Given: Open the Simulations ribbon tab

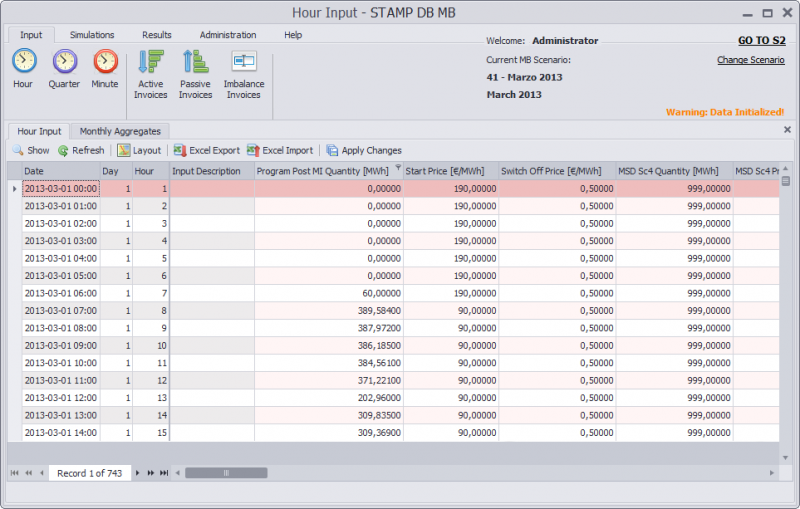Looking at the screenshot, I should (x=92, y=35).
